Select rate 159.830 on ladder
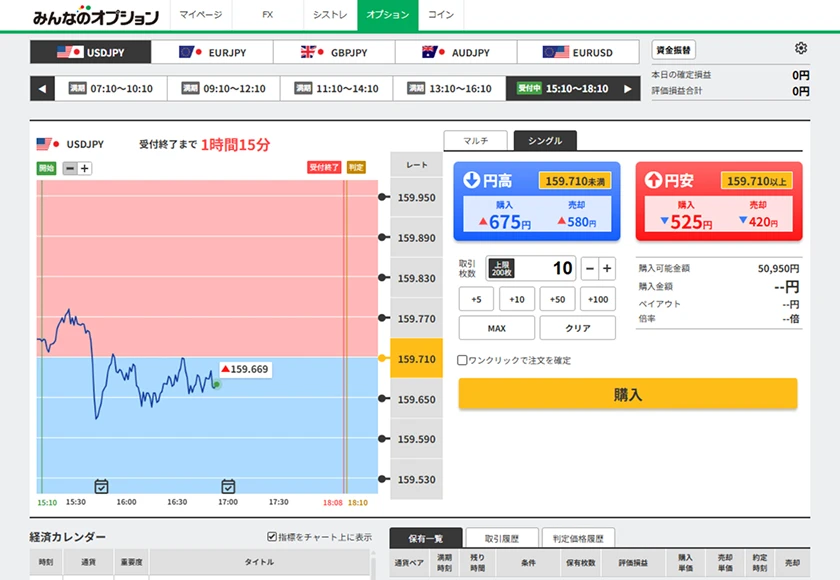The height and width of the screenshot is (580, 840). tap(416, 278)
